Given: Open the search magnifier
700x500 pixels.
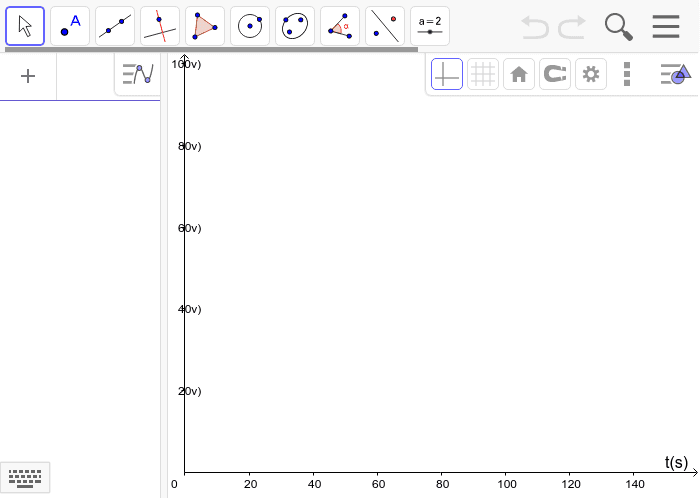Looking at the screenshot, I should tap(619, 27).
